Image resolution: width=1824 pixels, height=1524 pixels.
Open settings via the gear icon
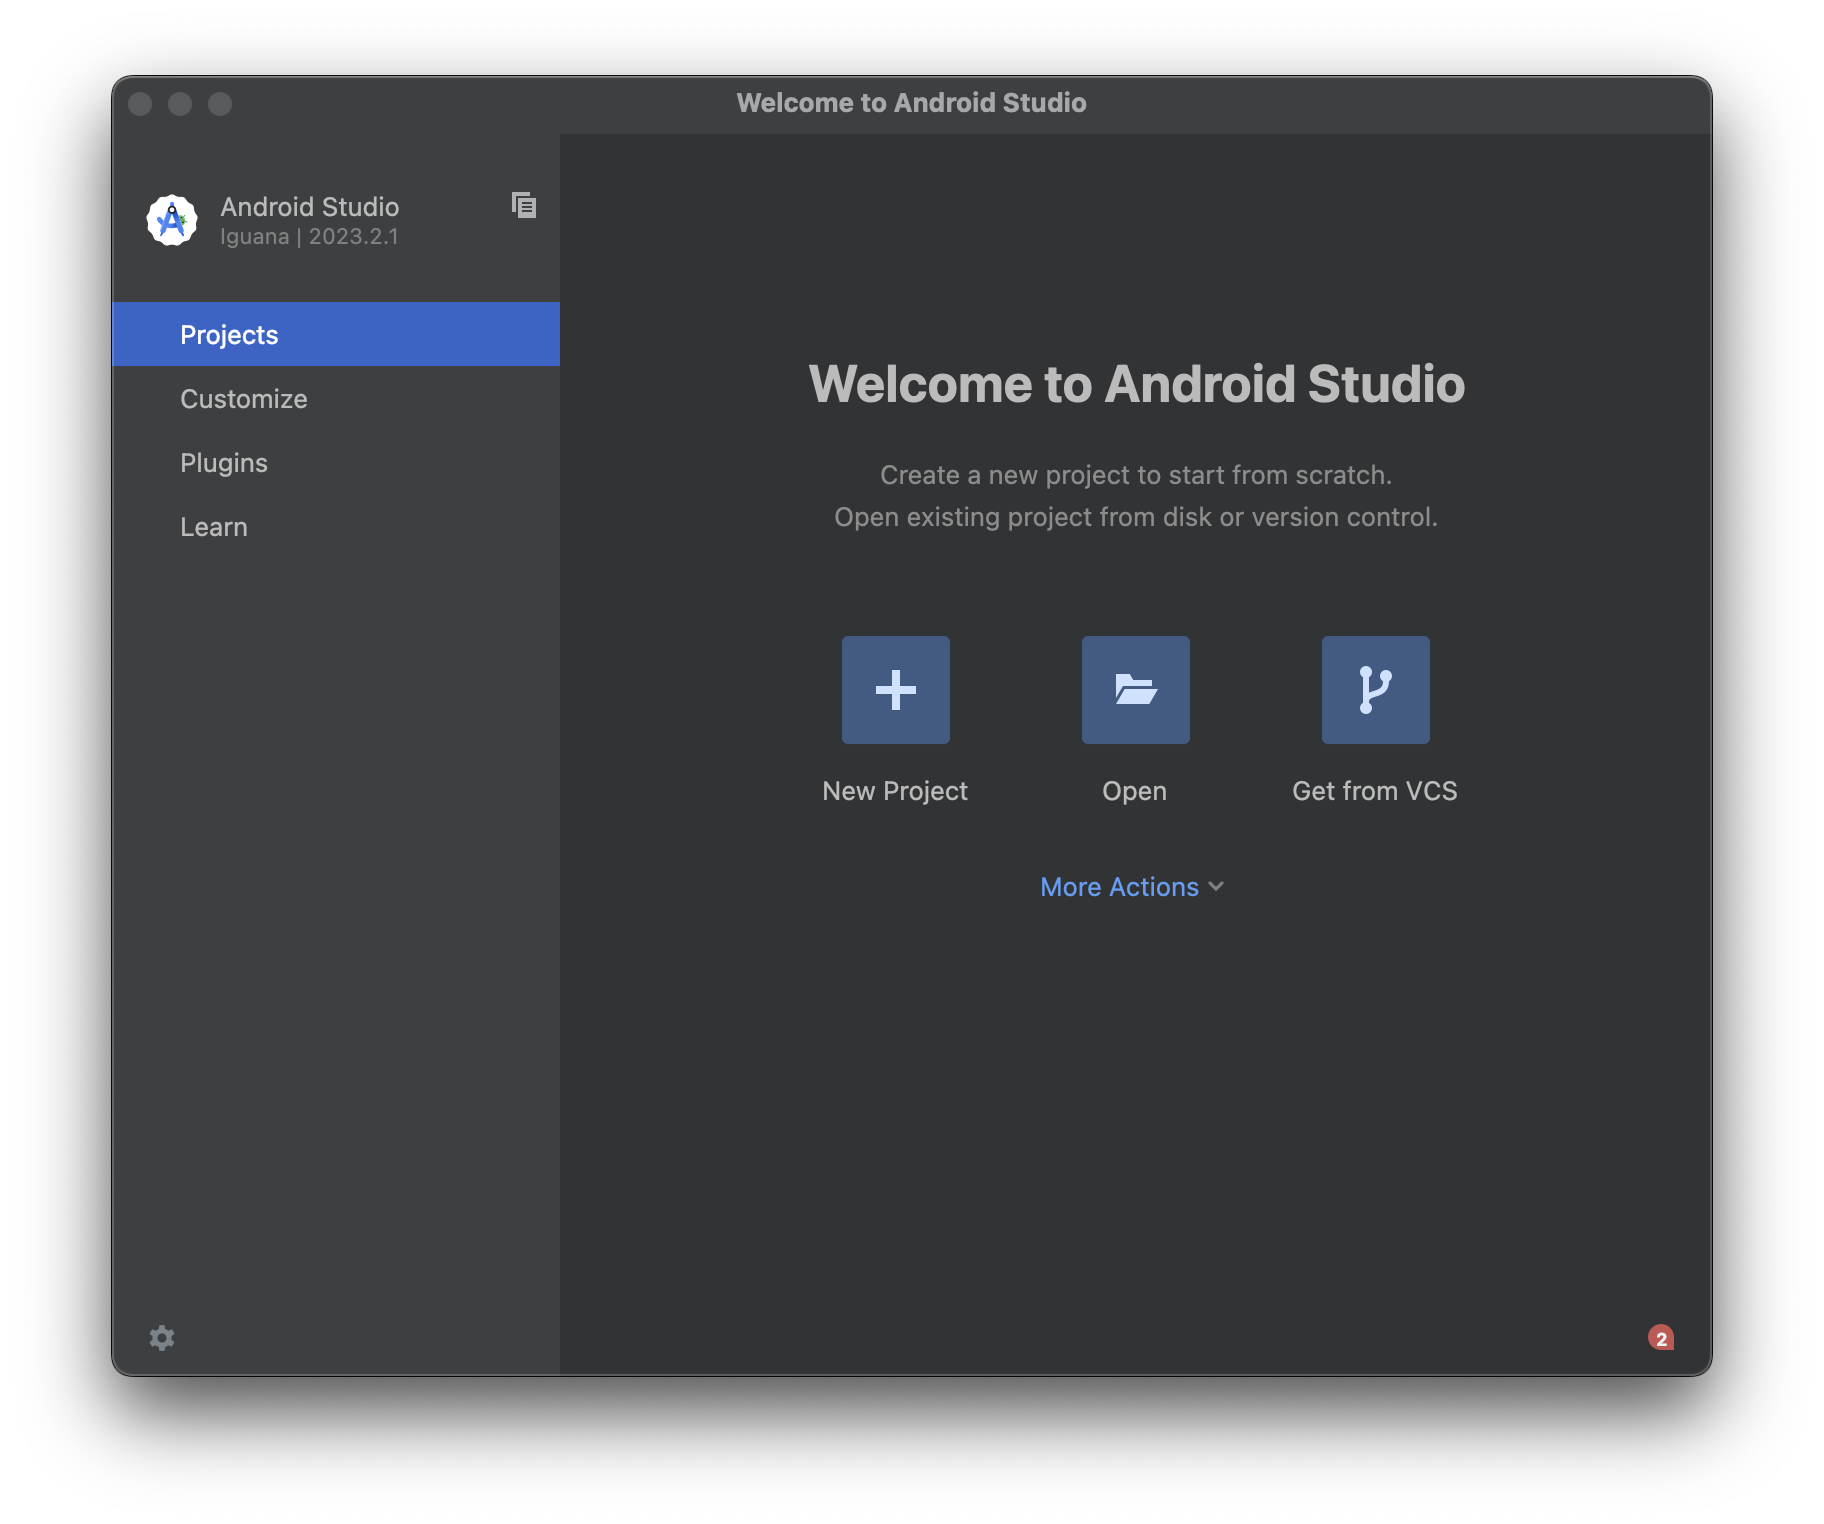[x=161, y=1338]
